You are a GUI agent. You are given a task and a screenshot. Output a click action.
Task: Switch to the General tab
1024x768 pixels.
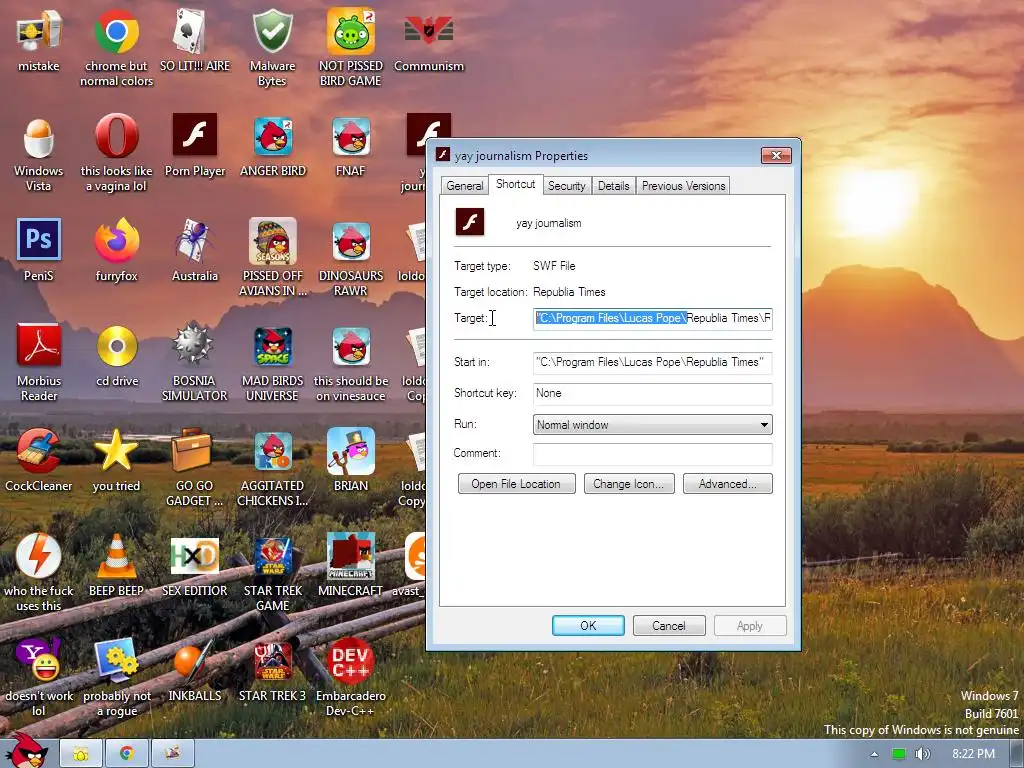[465, 186]
